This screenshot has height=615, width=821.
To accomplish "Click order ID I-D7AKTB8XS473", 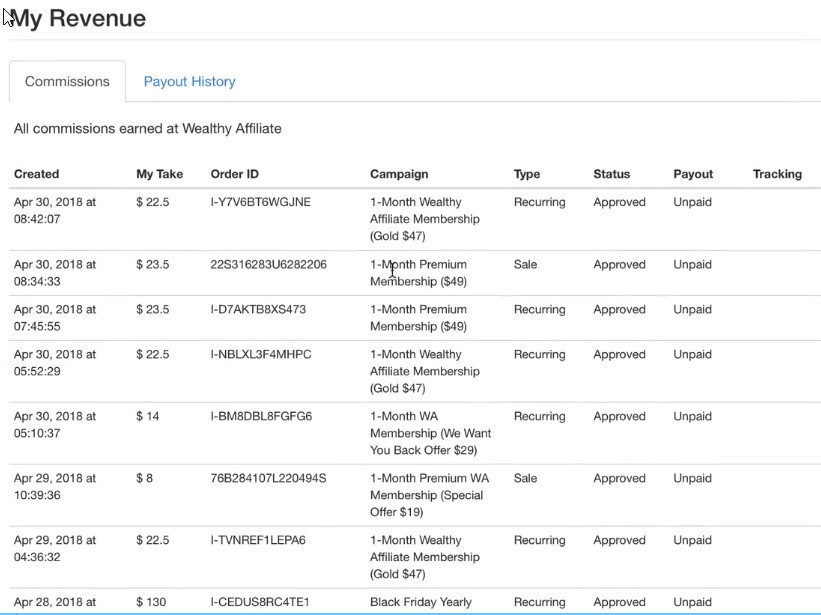I will (258, 309).
